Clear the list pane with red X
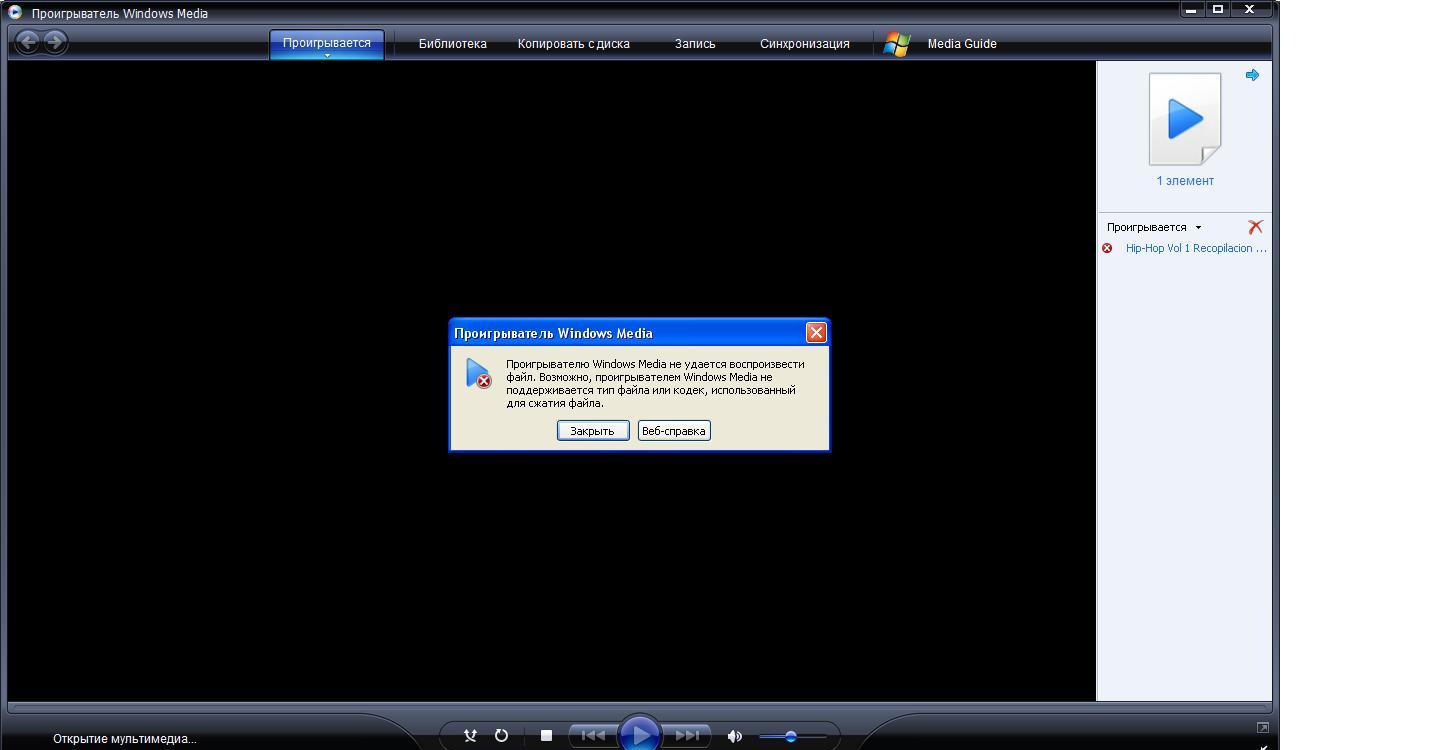 [x=1256, y=227]
